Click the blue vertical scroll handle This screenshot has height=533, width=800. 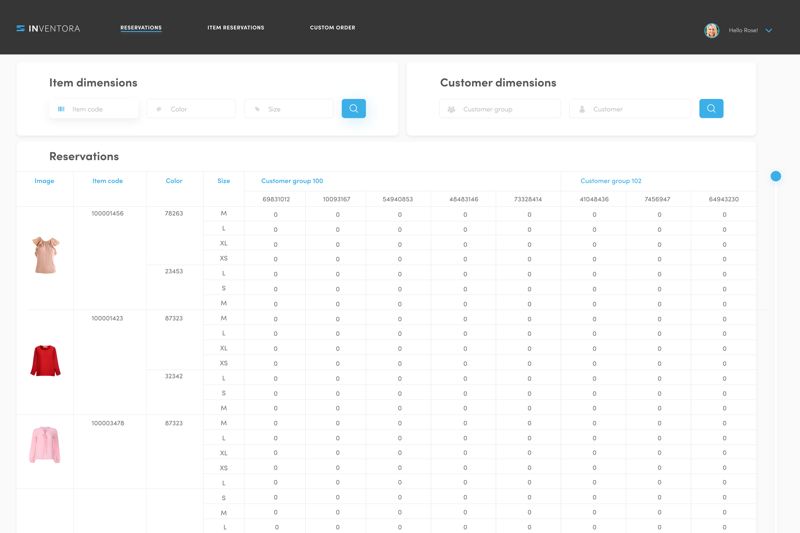point(776,176)
